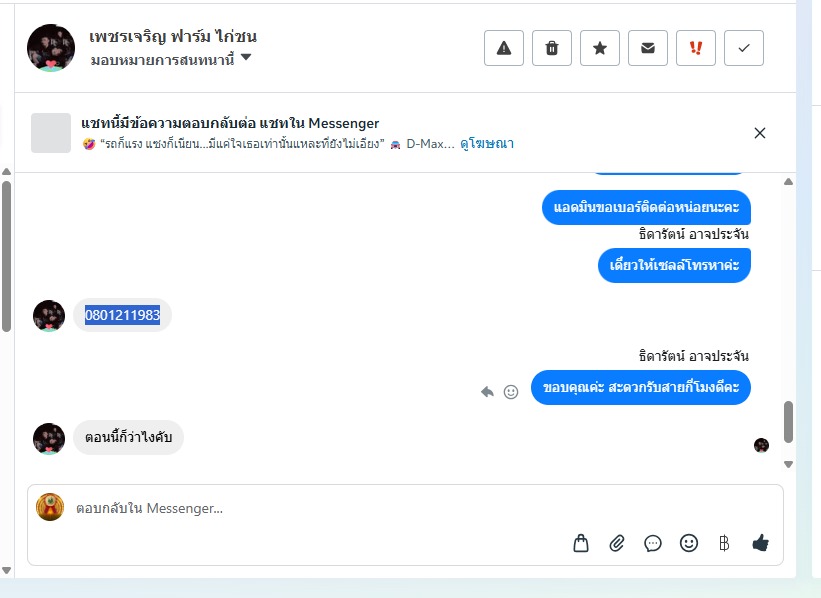Click the bubble ขอบคุณค่ะ สะดวกรับสายกี่โมงดีคะ
This screenshot has width=821, height=598.
coord(641,387)
